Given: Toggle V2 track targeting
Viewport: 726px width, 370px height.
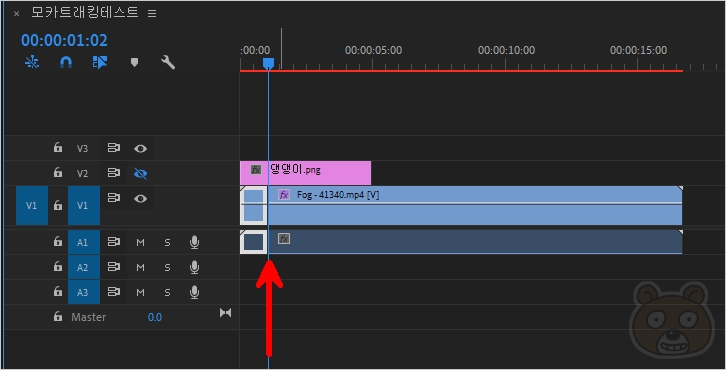Looking at the screenshot, I should click(82, 173).
